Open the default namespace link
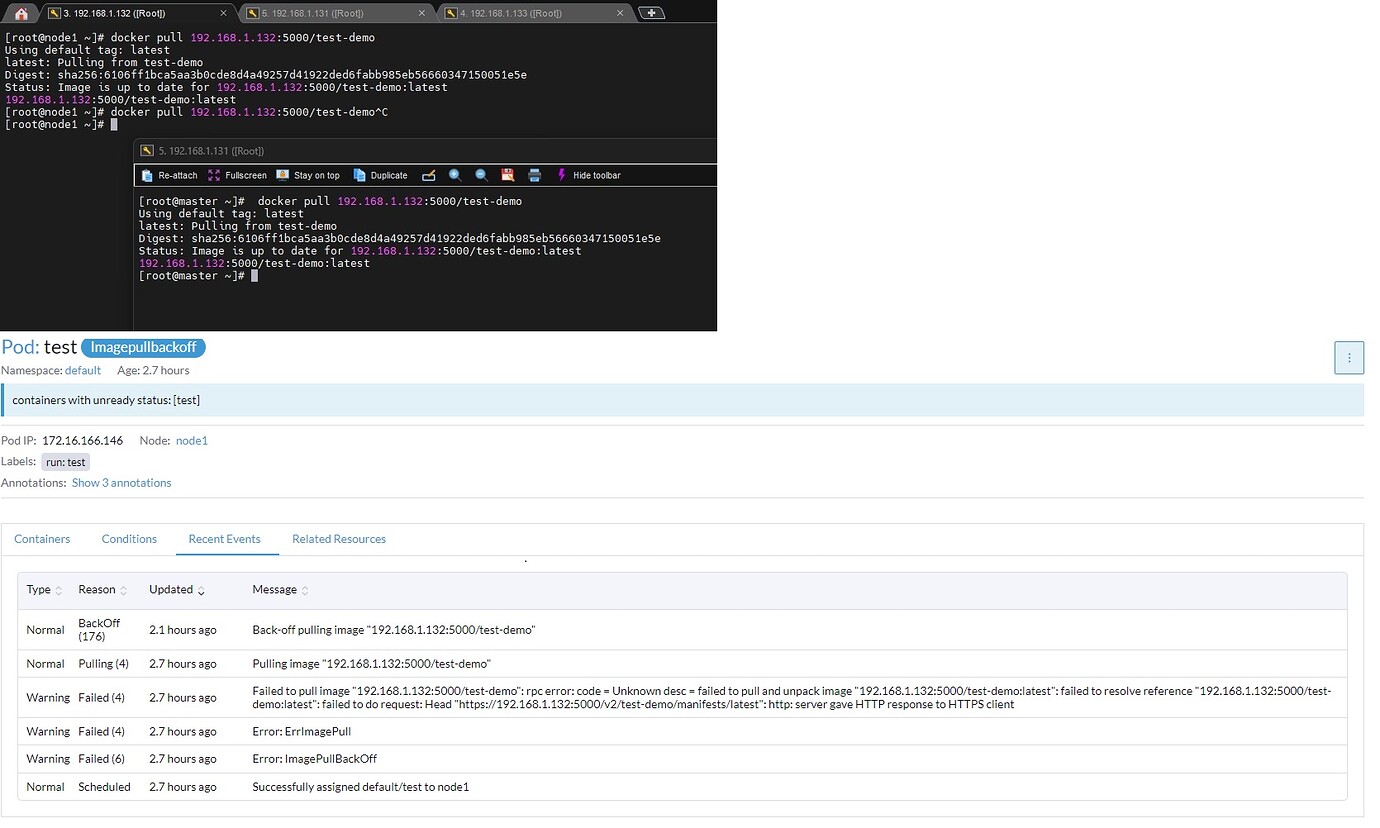1380x828 pixels. [83, 370]
